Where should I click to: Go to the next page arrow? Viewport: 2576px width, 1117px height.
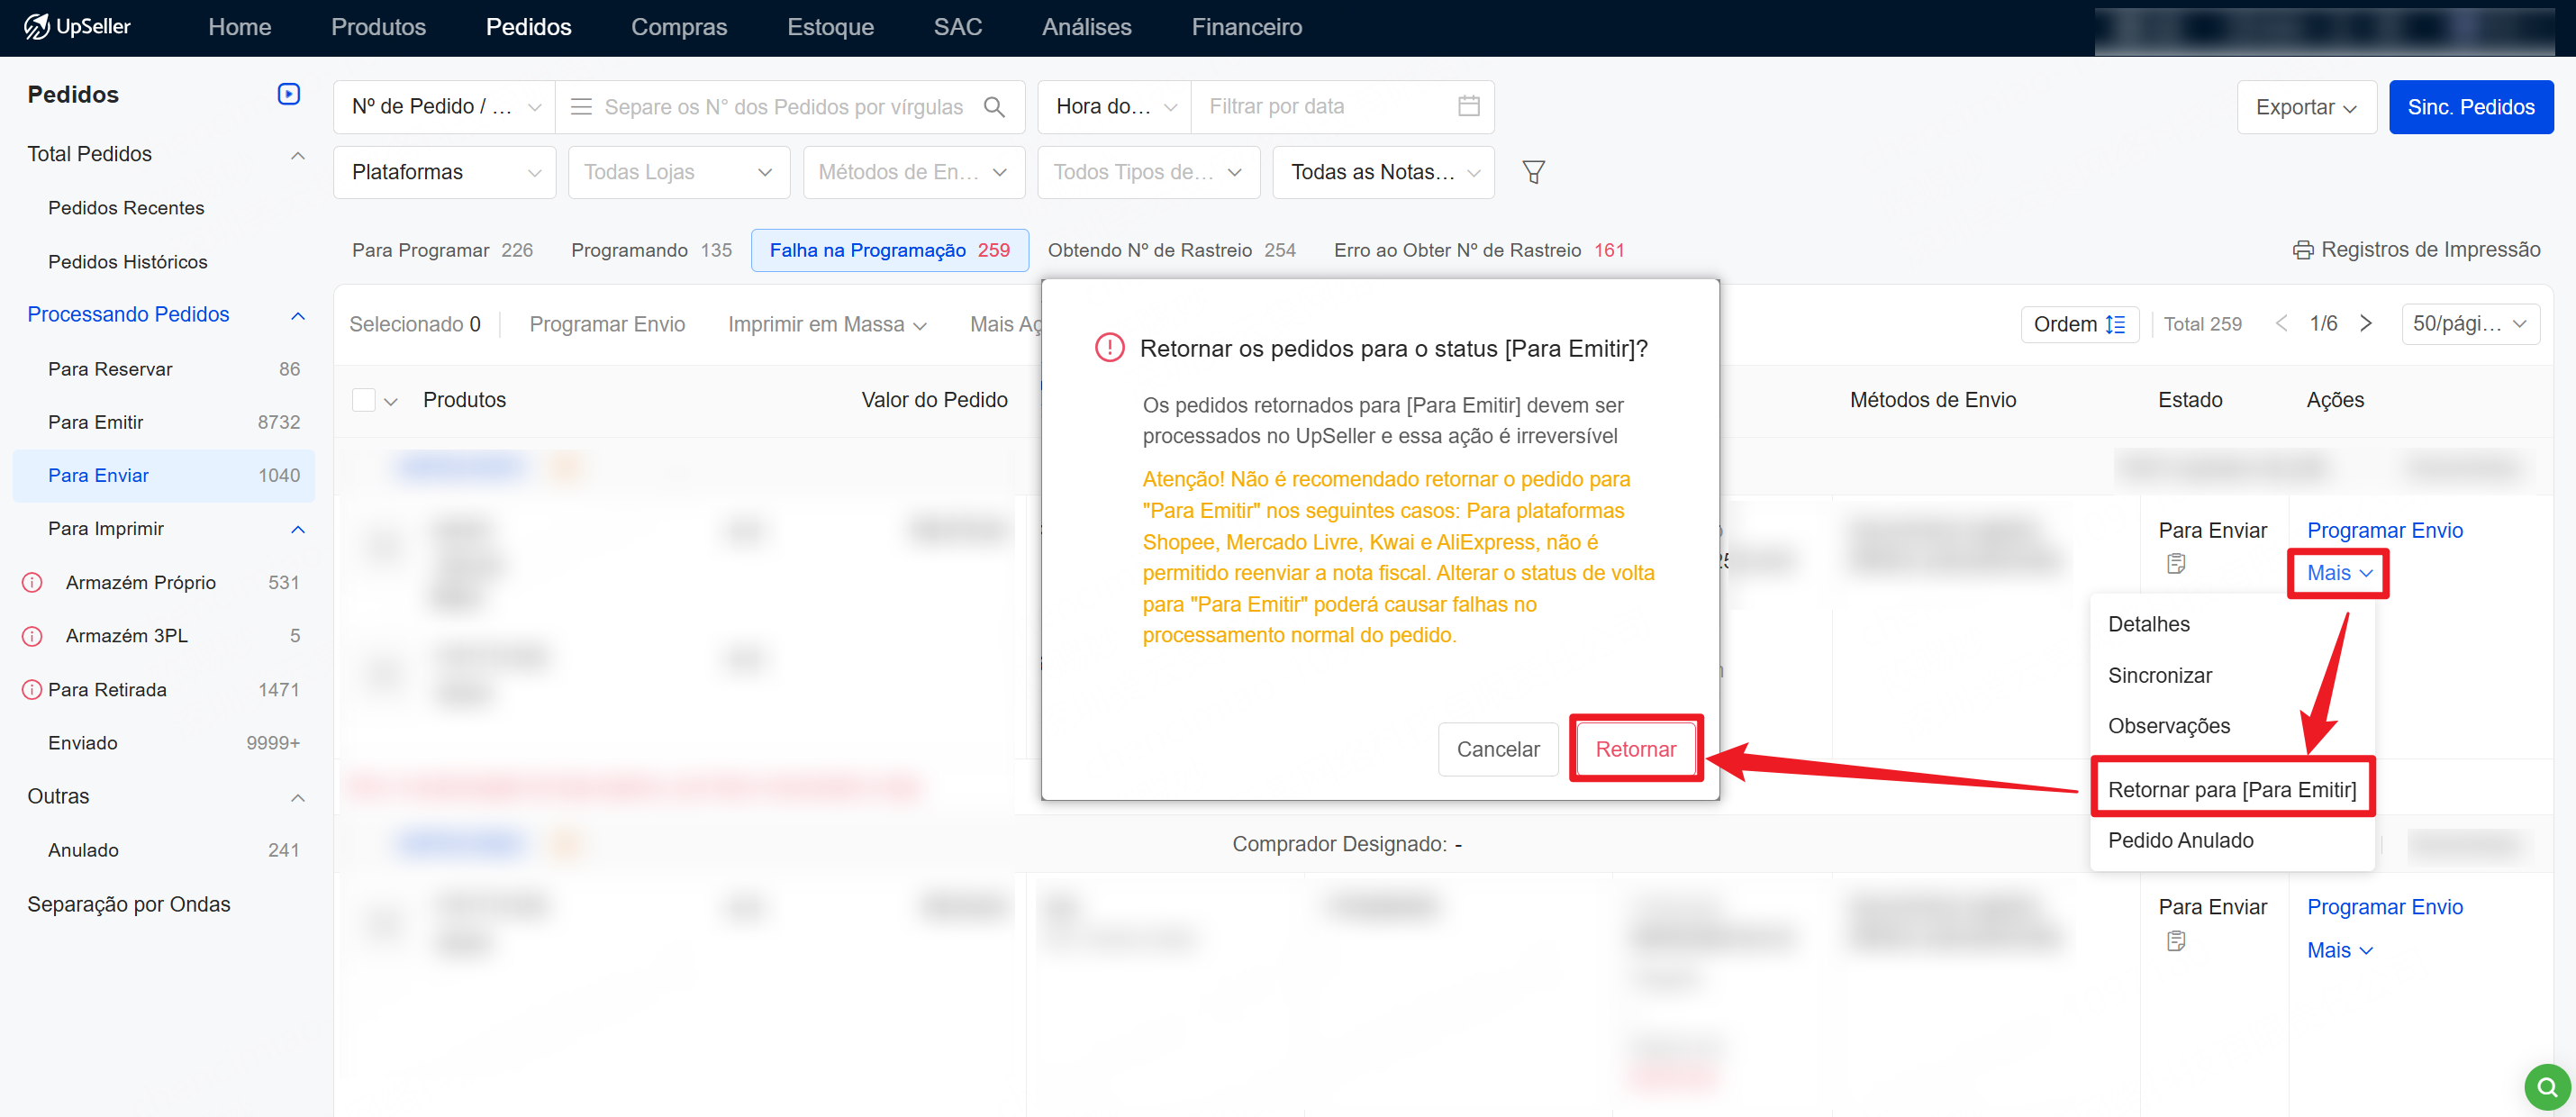(x=2365, y=324)
